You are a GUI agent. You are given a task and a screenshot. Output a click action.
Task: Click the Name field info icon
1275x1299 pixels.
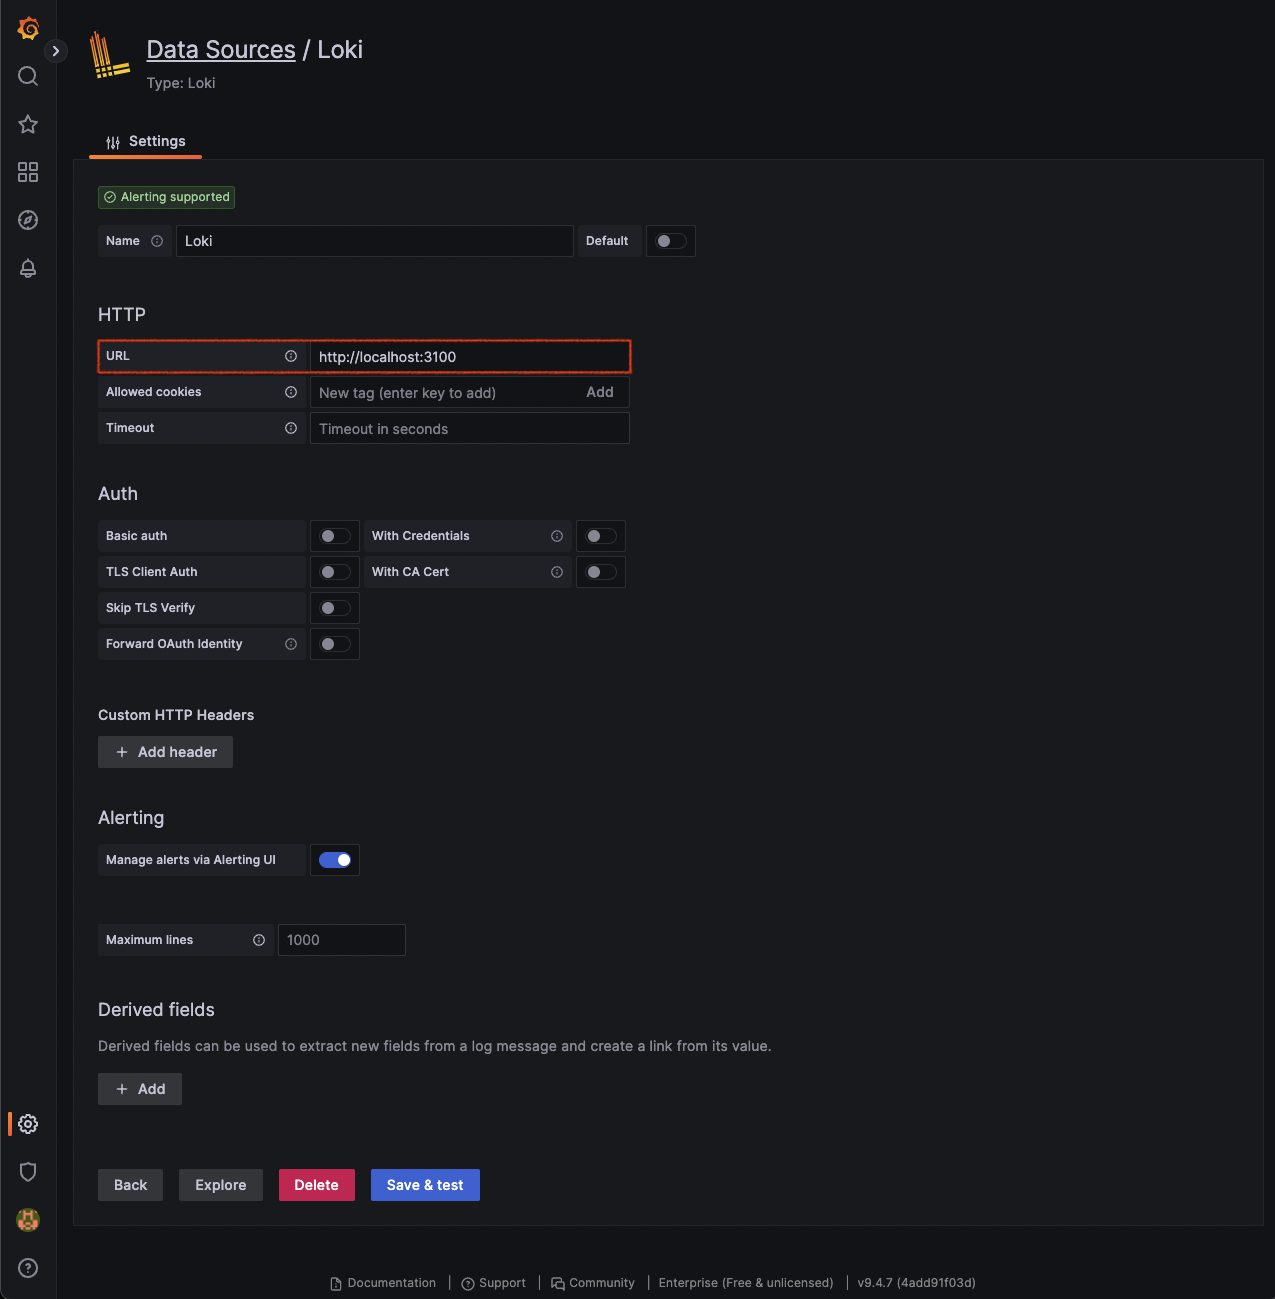[157, 241]
